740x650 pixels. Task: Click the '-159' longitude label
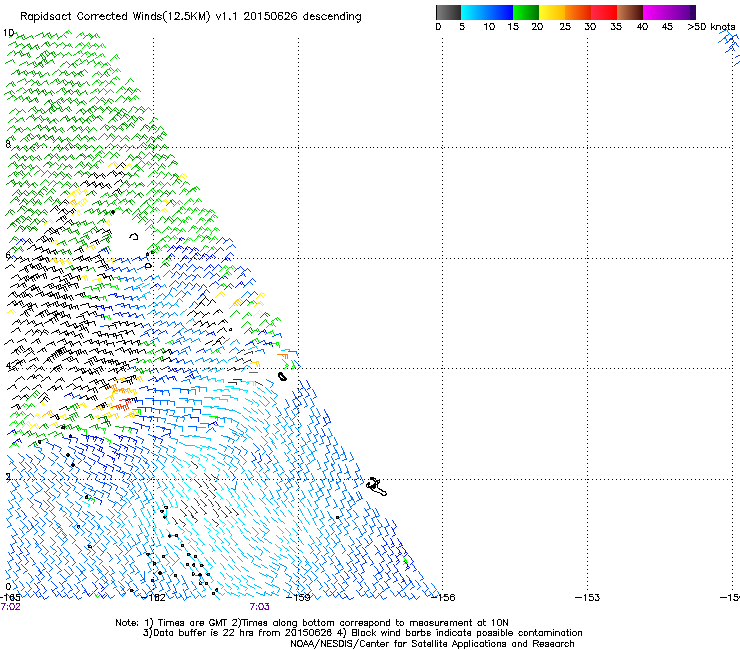pyautogui.click(x=299, y=597)
